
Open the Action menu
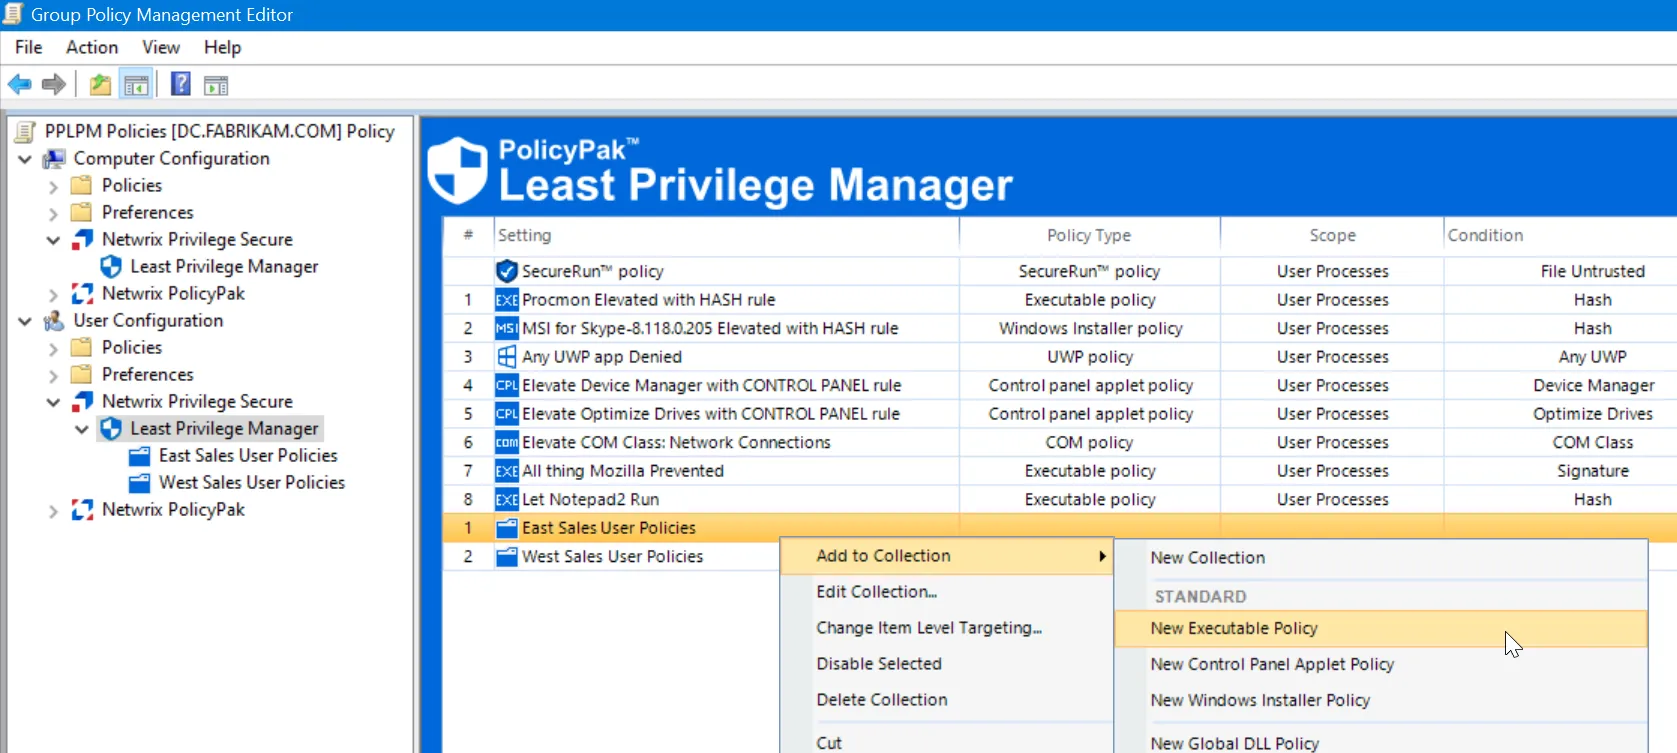pos(91,47)
